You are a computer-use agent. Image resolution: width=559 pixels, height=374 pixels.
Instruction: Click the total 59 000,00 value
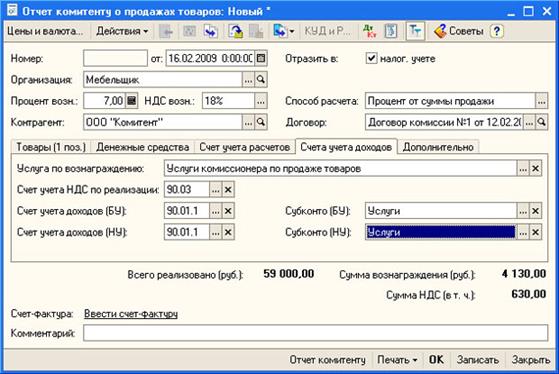tap(289, 274)
